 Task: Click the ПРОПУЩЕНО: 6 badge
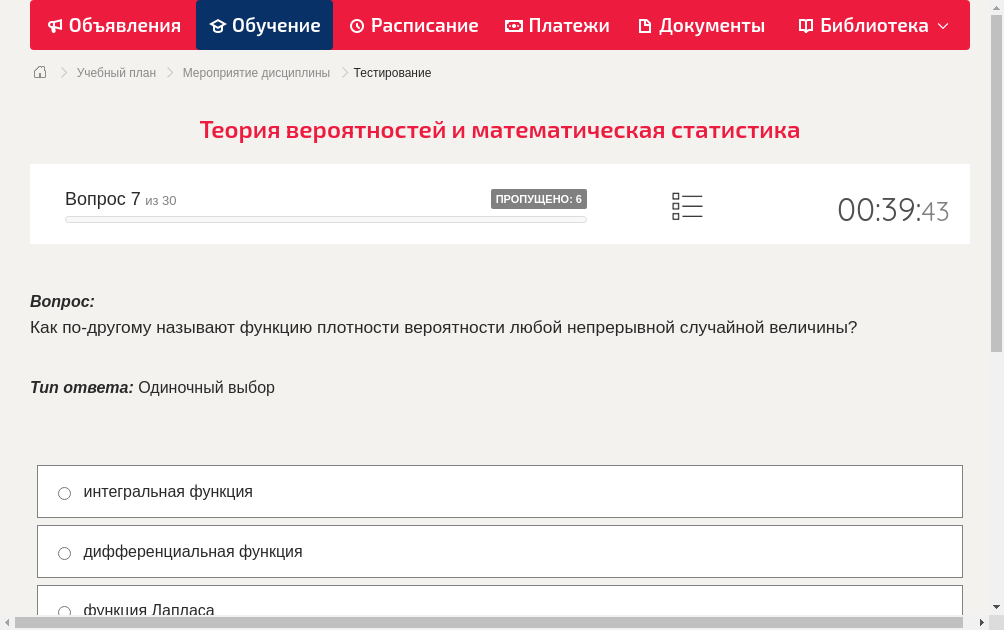pos(540,198)
